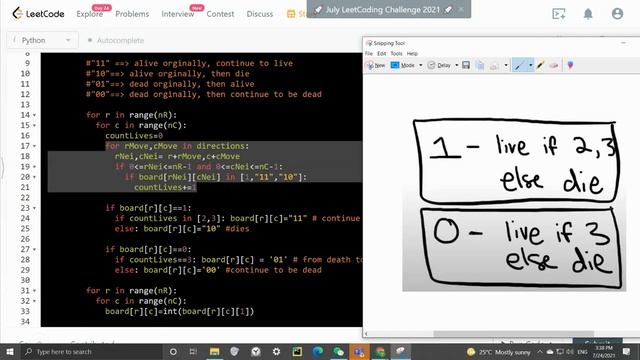
Task: Open the Explore tab on LeetCode
Action: (89, 14)
